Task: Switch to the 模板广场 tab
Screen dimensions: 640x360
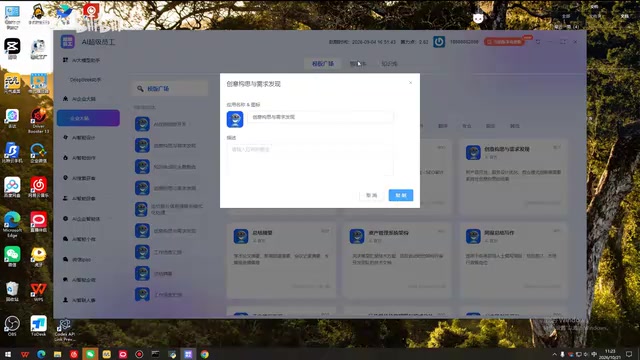Action: (x=323, y=64)
